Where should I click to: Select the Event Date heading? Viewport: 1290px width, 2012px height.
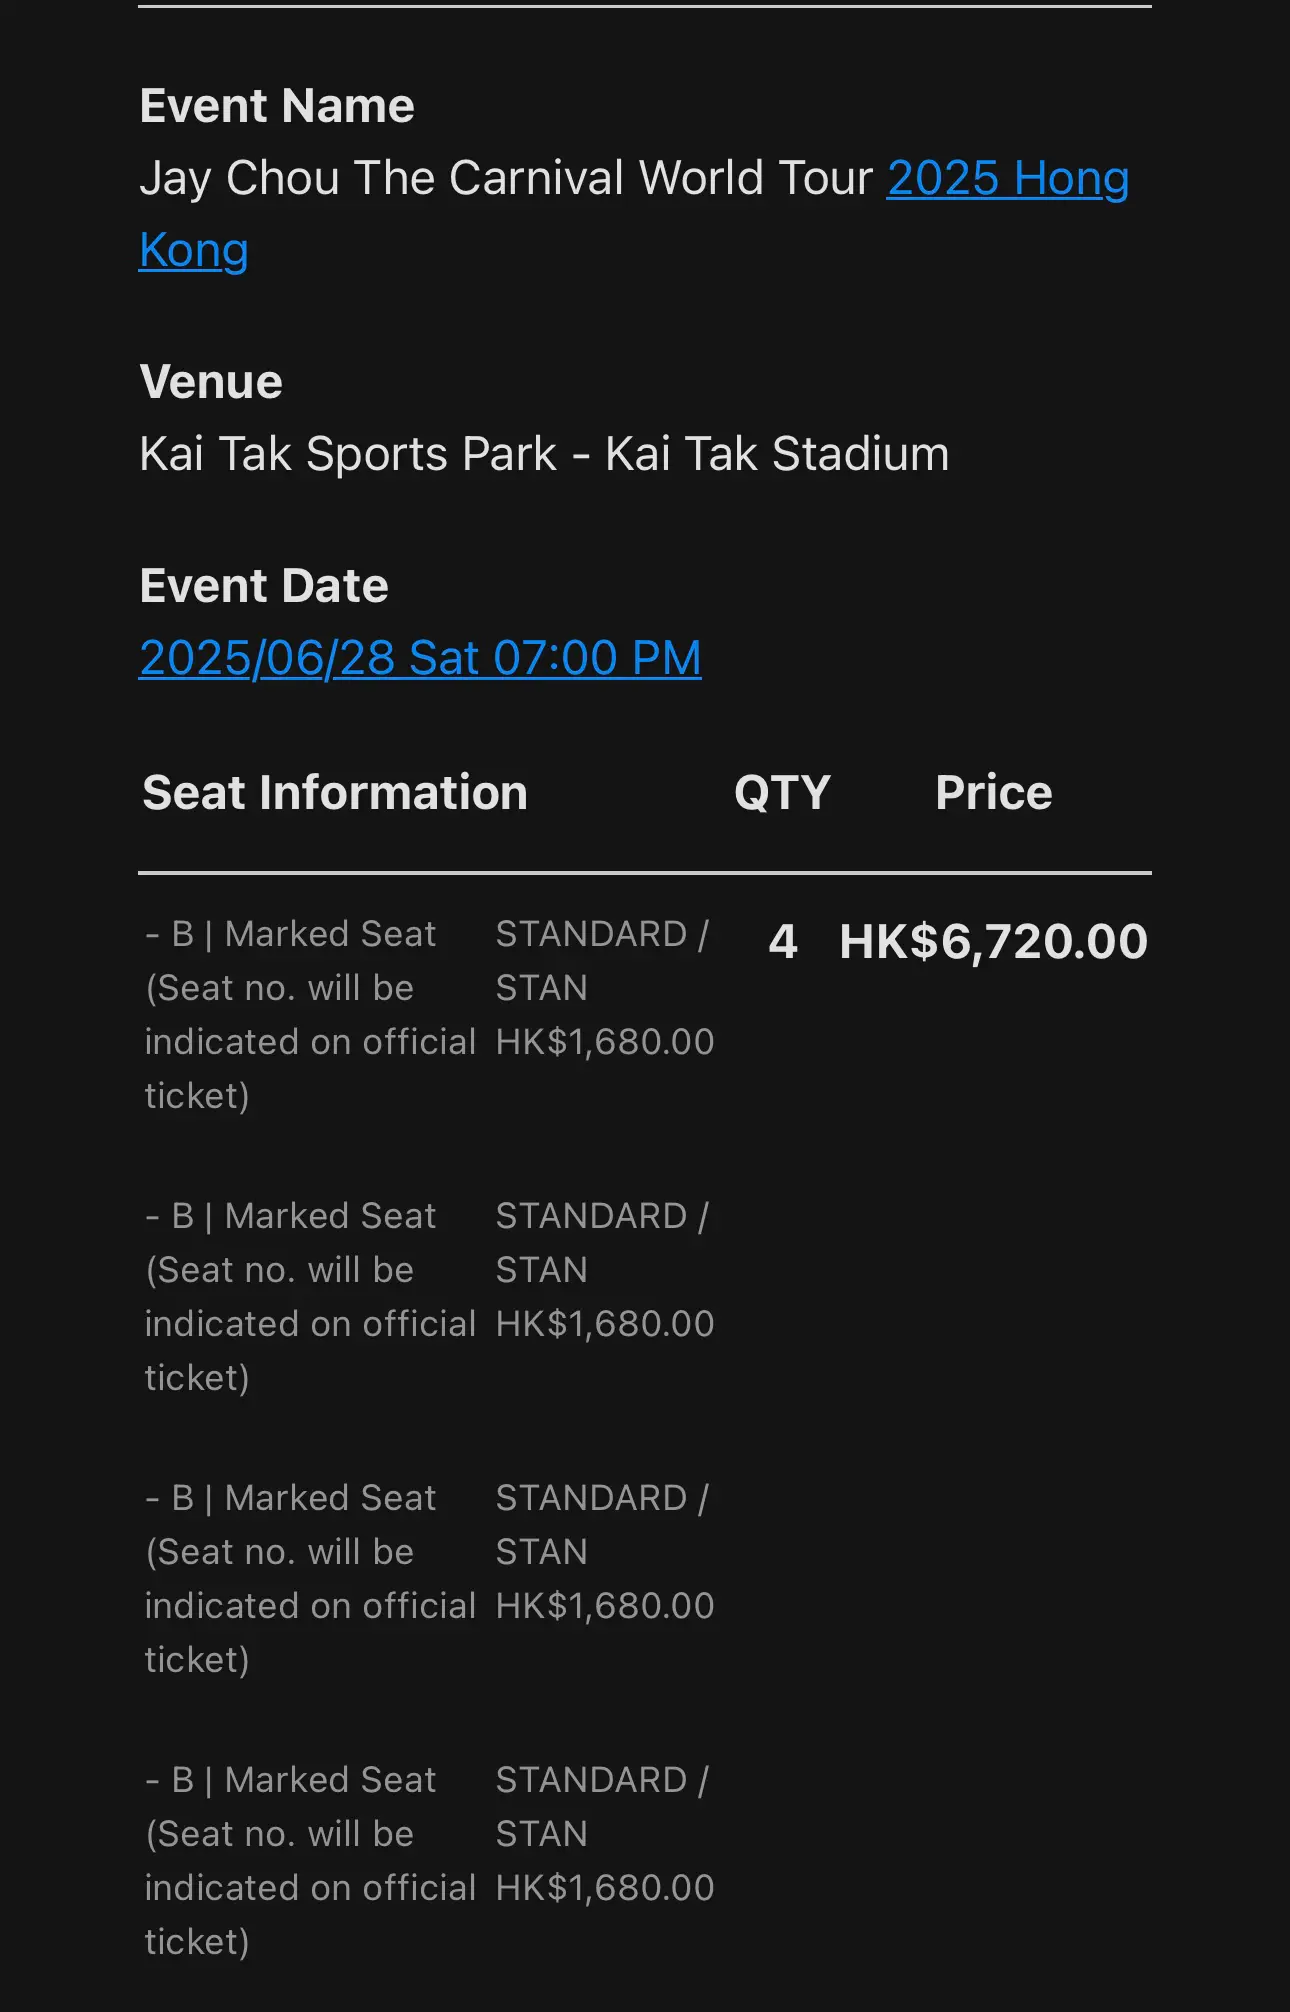pyautogui.click(x=264, y=586)
